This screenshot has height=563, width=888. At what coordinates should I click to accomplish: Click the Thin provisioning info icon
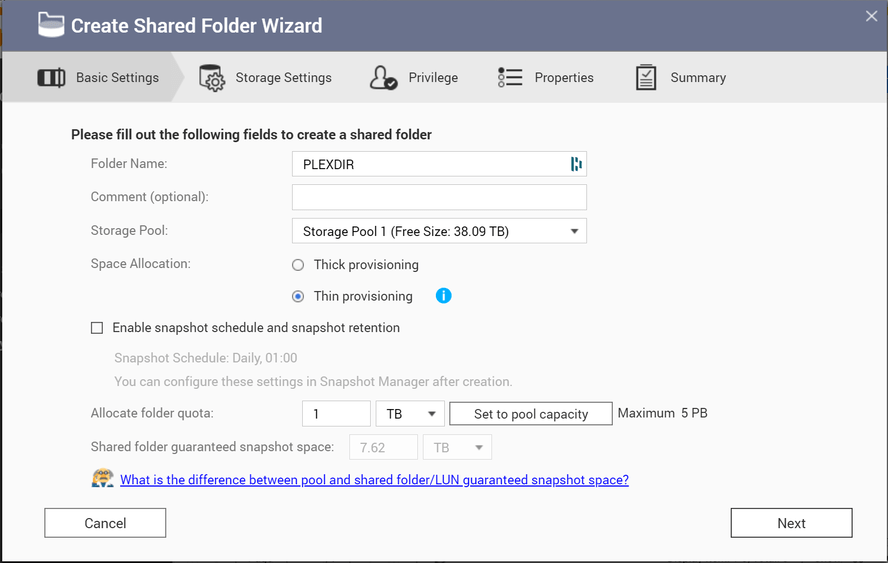tap(443, 296)
